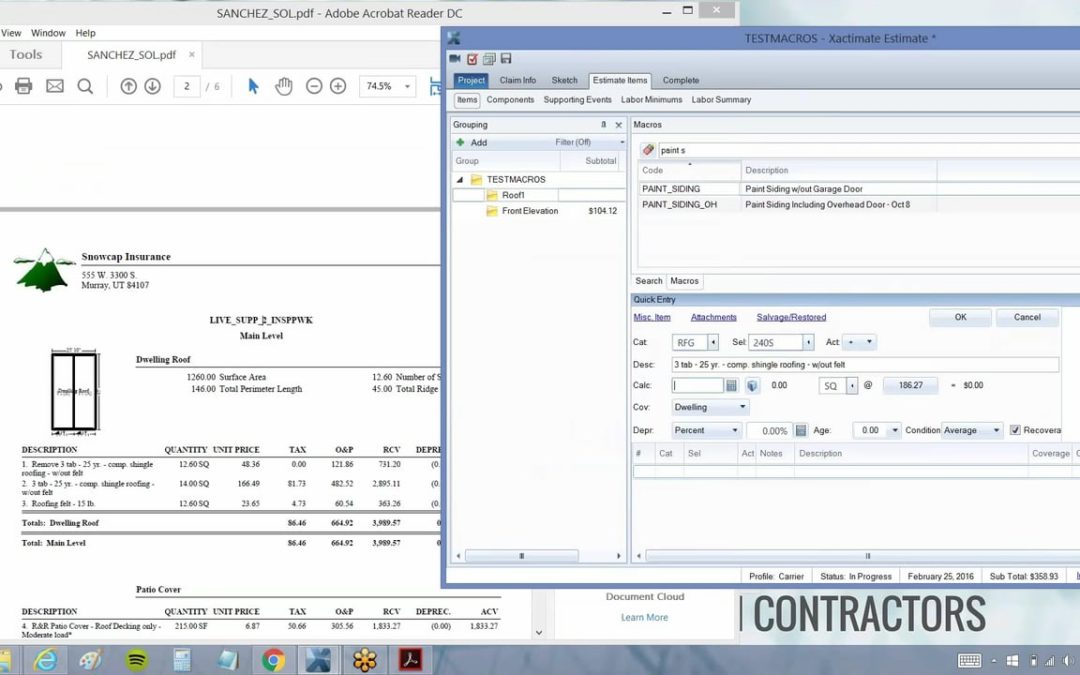
Task: Open the Labor Minimums subtab
Action: click(x=652, y=100)
